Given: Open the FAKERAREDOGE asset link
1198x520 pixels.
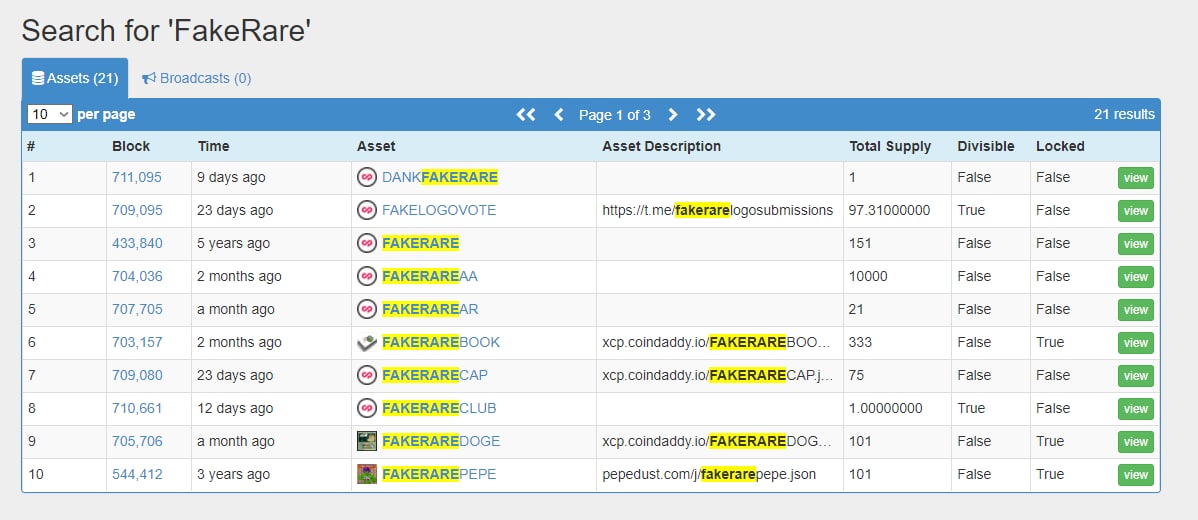Looking at the screenshot, I should pyautogui.click(x=441, y=441).
